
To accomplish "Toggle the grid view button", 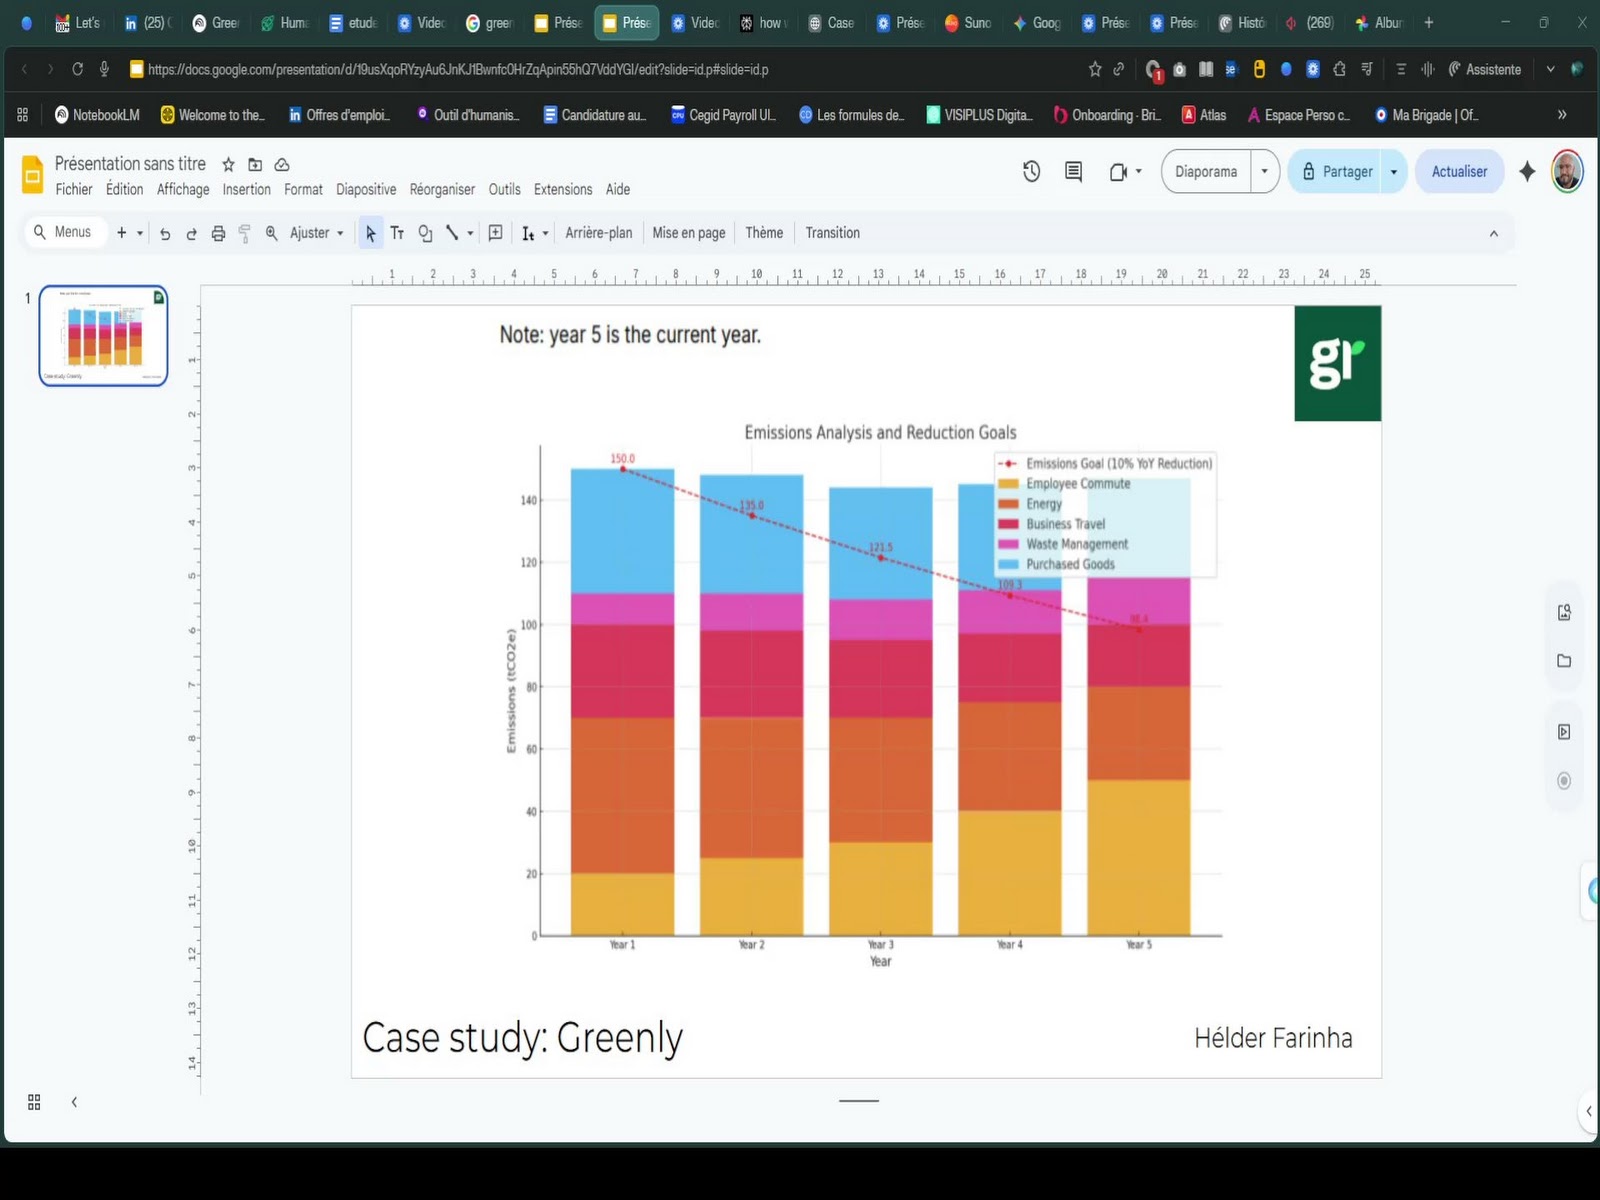I will [x=34, y=1102].
